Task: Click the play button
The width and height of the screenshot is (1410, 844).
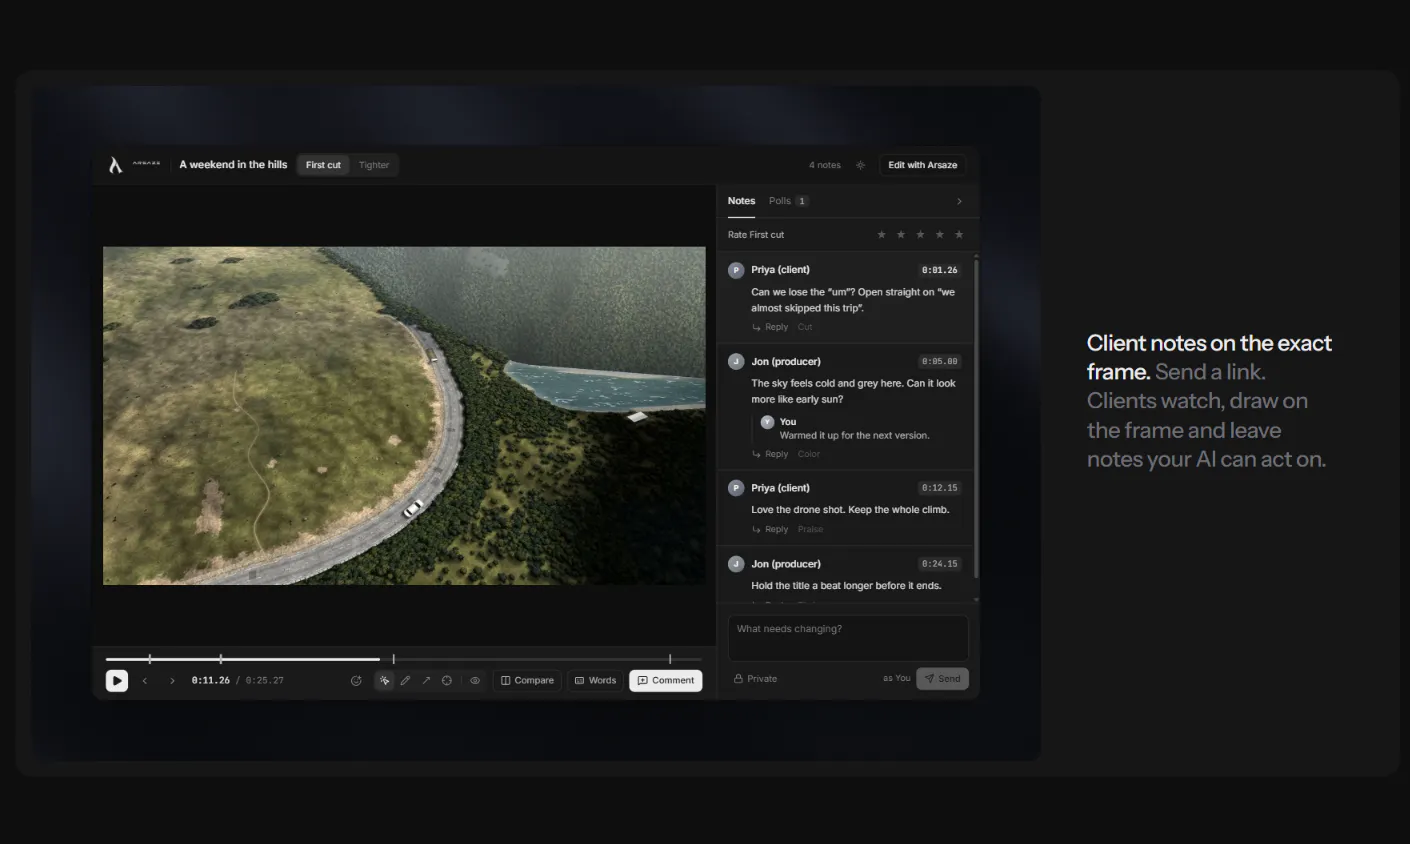Action: tap(117, 680)
